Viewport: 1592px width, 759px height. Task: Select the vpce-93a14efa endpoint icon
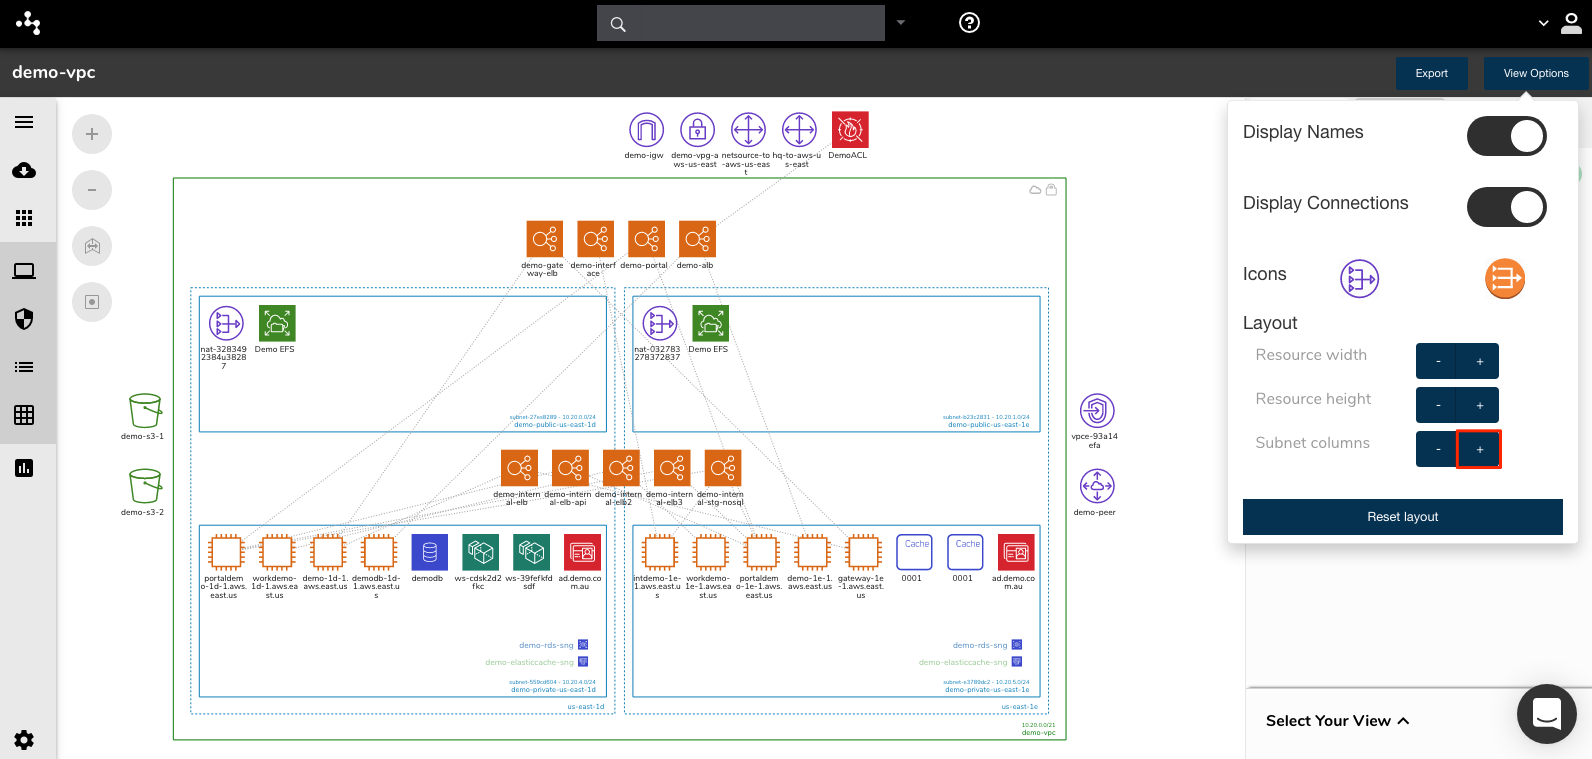point(1097,411)
